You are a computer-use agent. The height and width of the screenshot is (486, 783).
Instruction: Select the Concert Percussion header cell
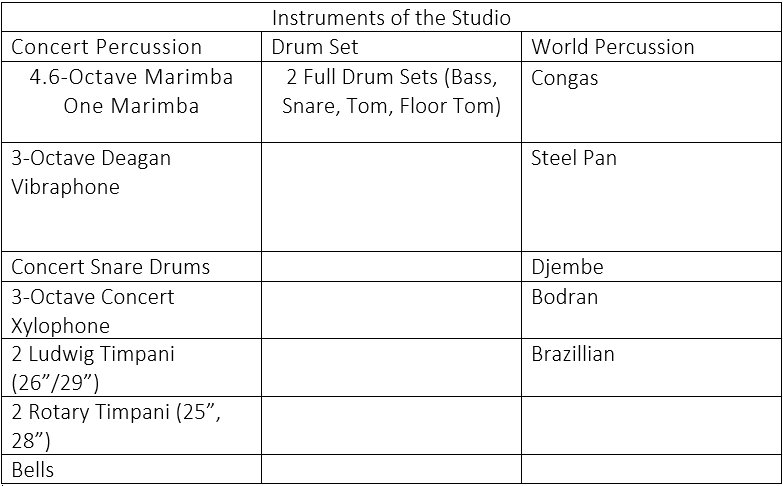pyautogui.click(x=131, y=47)
